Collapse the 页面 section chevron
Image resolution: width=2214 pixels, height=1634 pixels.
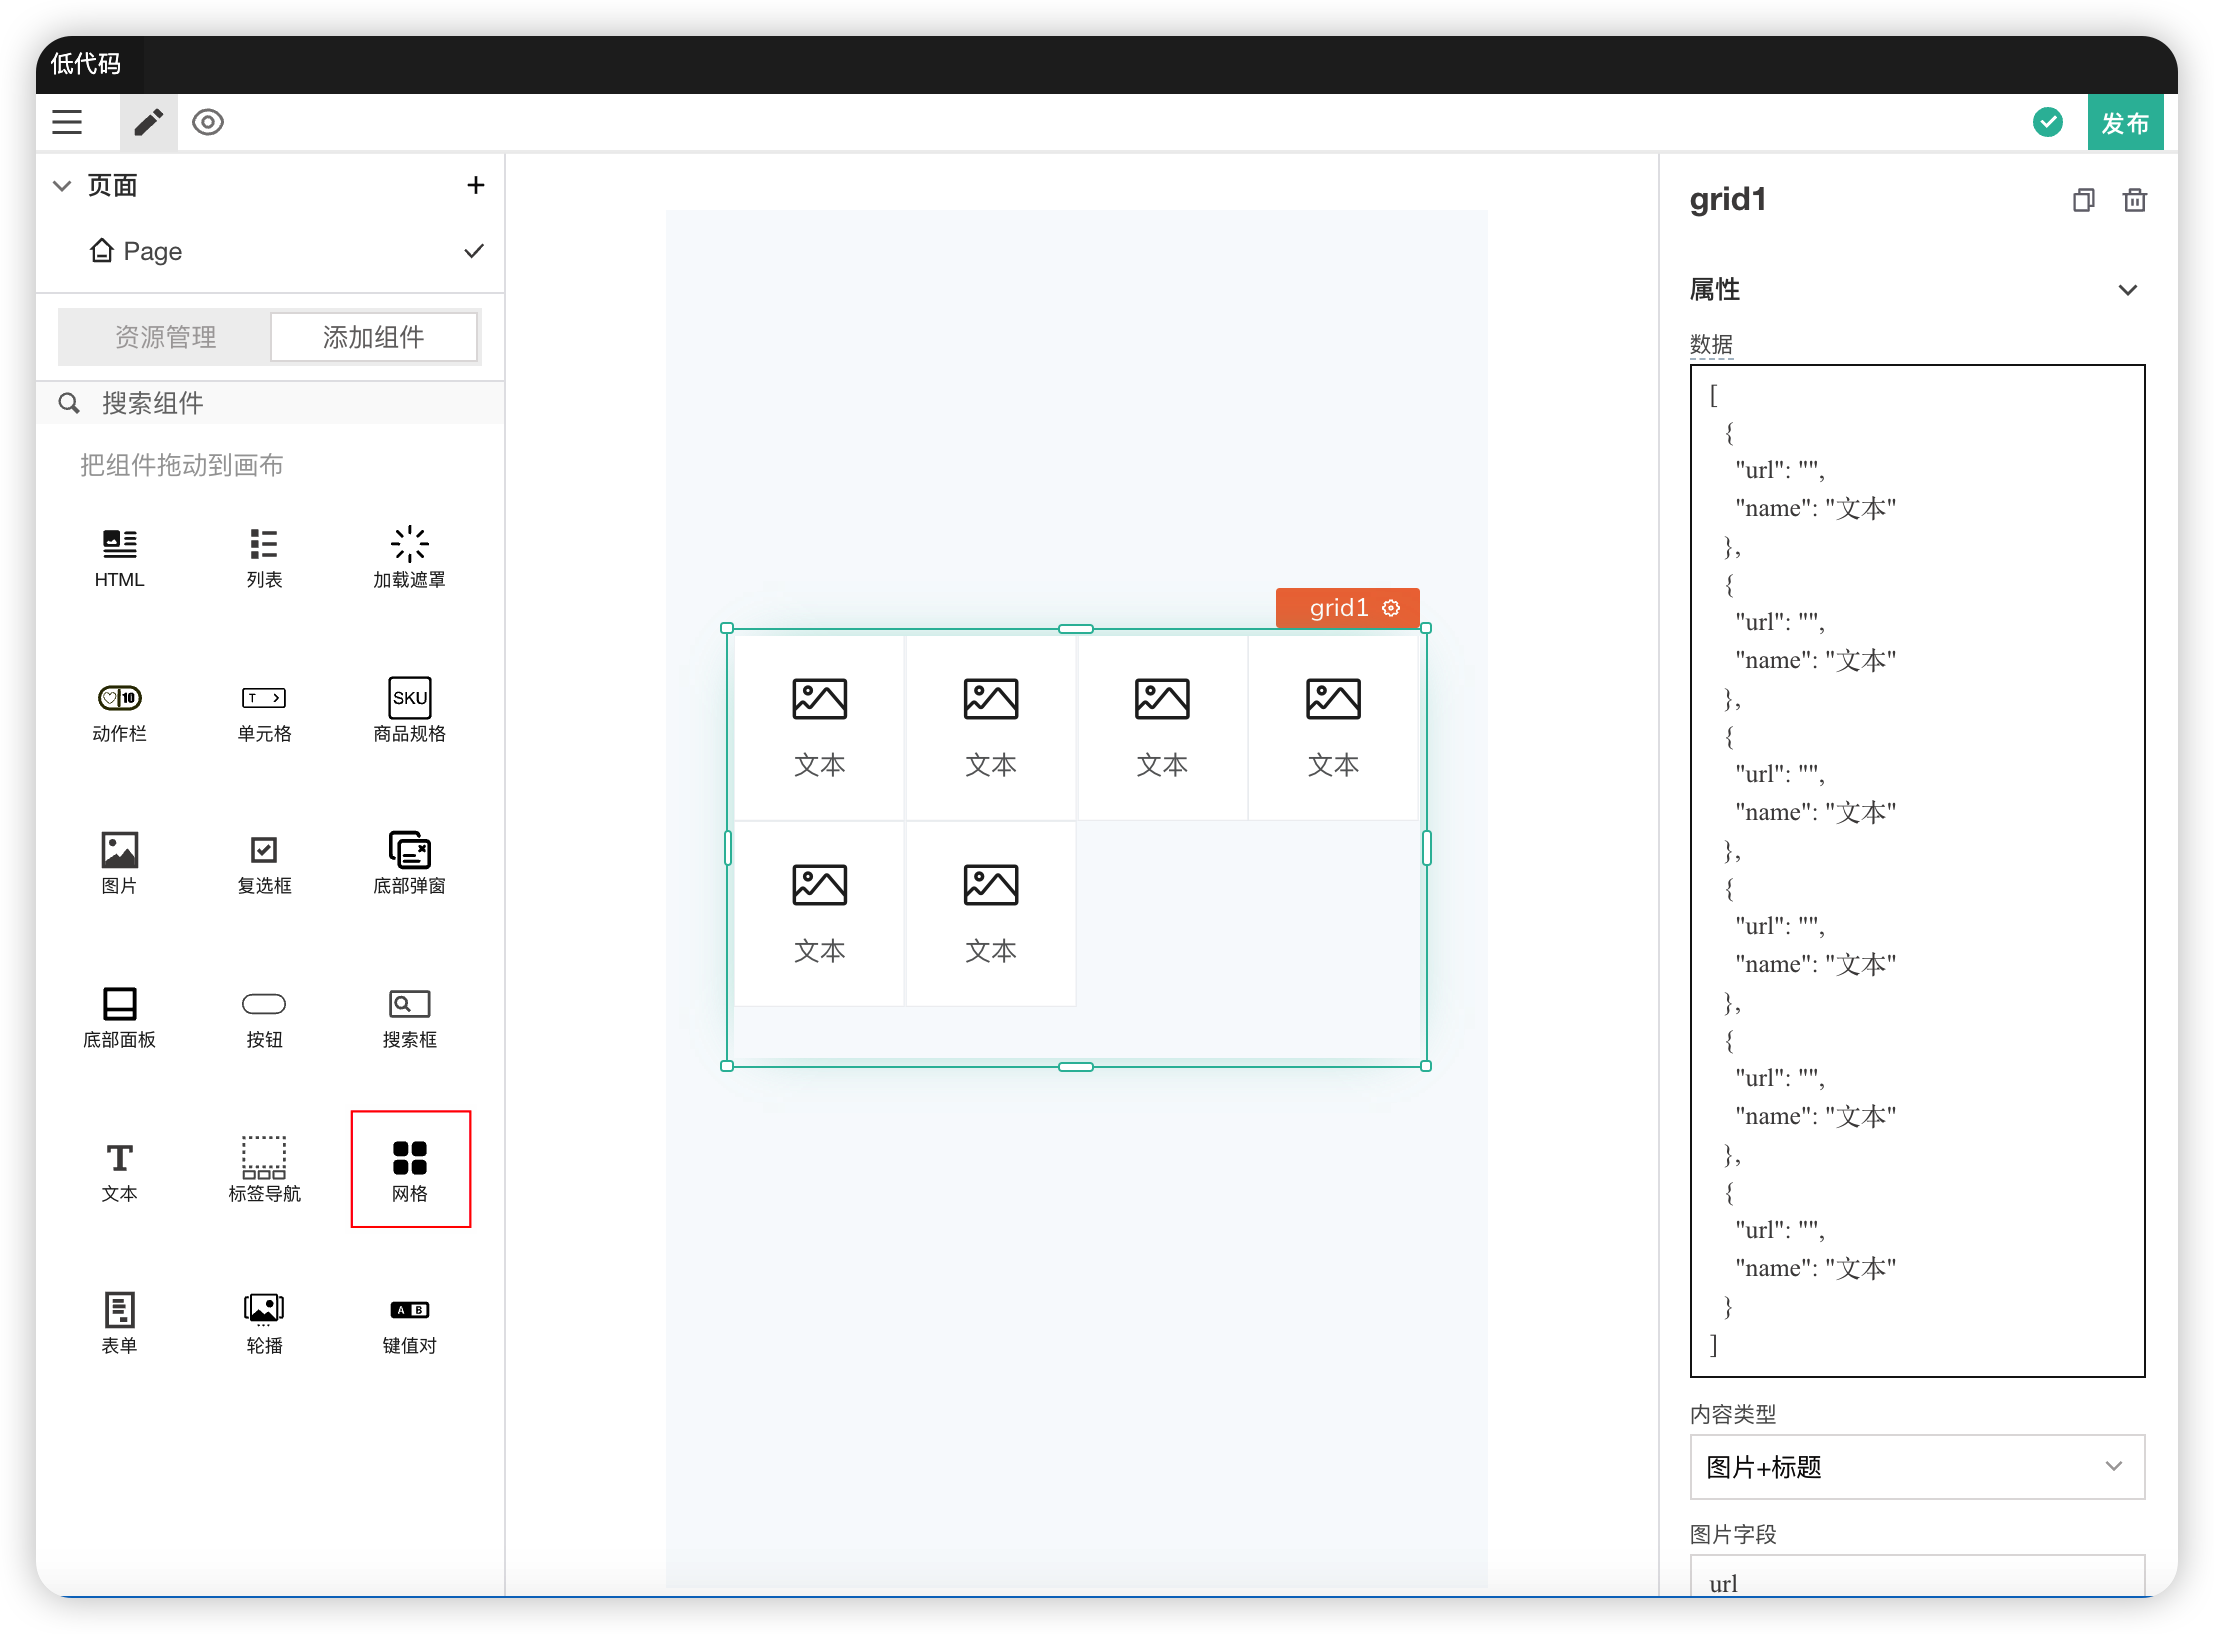coord(62,185)
